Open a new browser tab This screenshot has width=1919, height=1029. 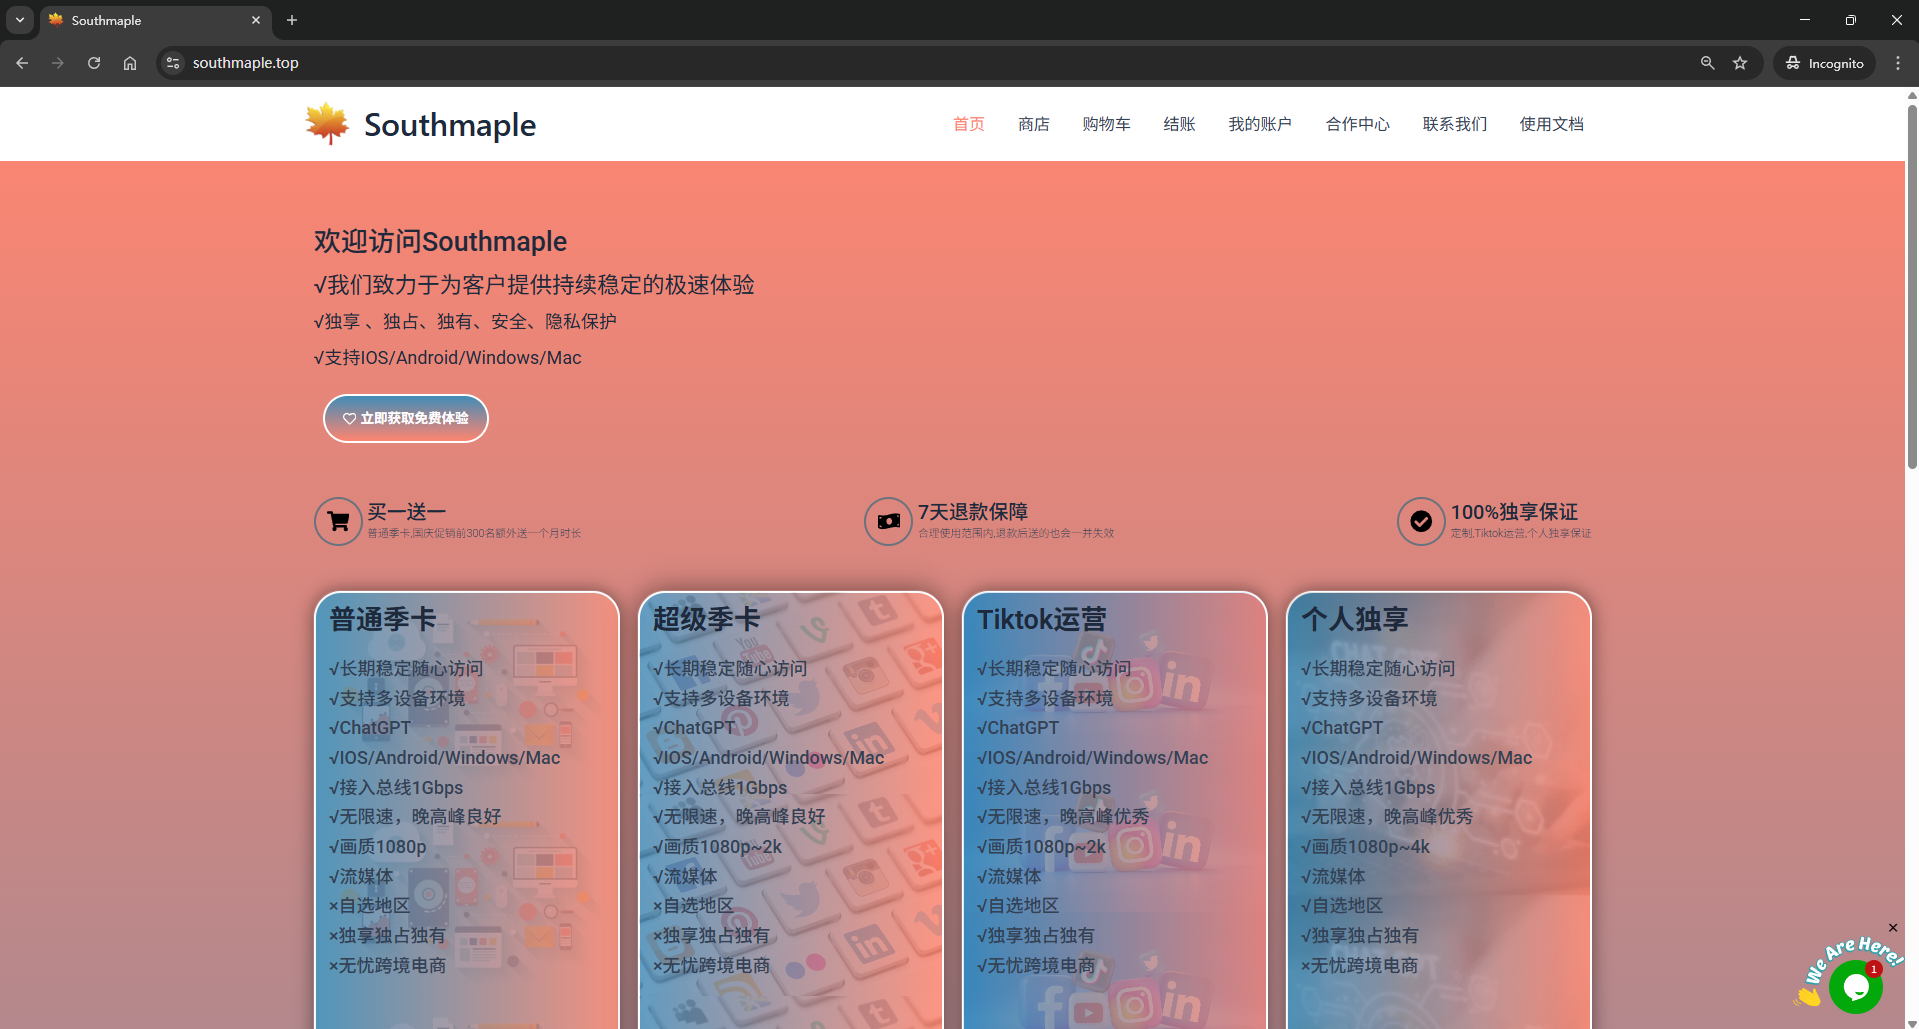point(291,20)
